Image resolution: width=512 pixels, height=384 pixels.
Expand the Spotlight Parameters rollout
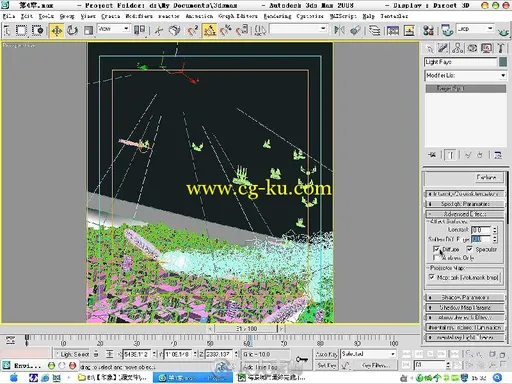pyautogui.click(x=465, y=204)
